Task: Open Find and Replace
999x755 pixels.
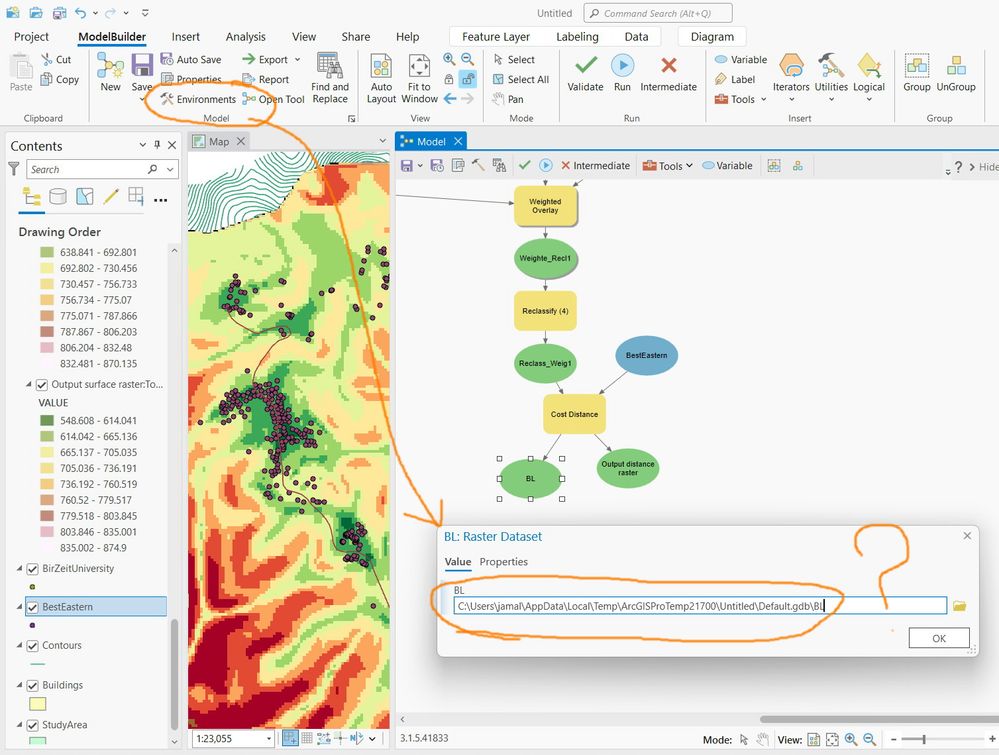Action: (330, 79)
